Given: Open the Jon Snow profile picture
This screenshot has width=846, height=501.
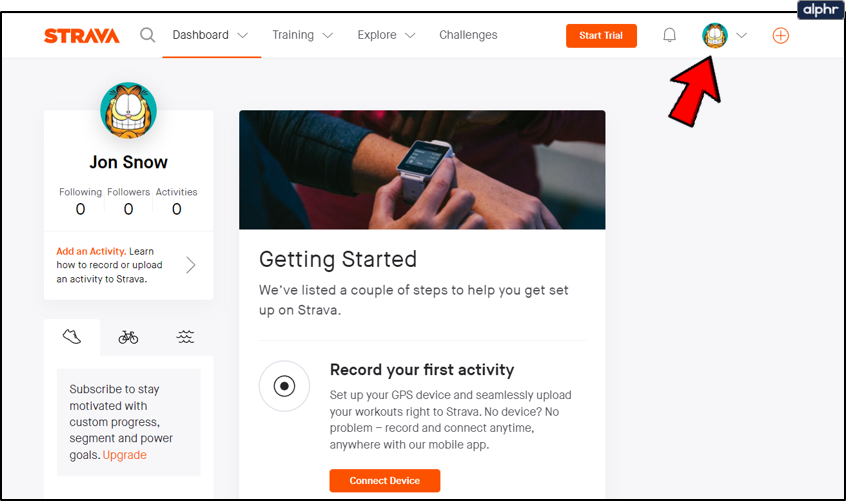Looking at the screenshot, I should pos(128,110).
